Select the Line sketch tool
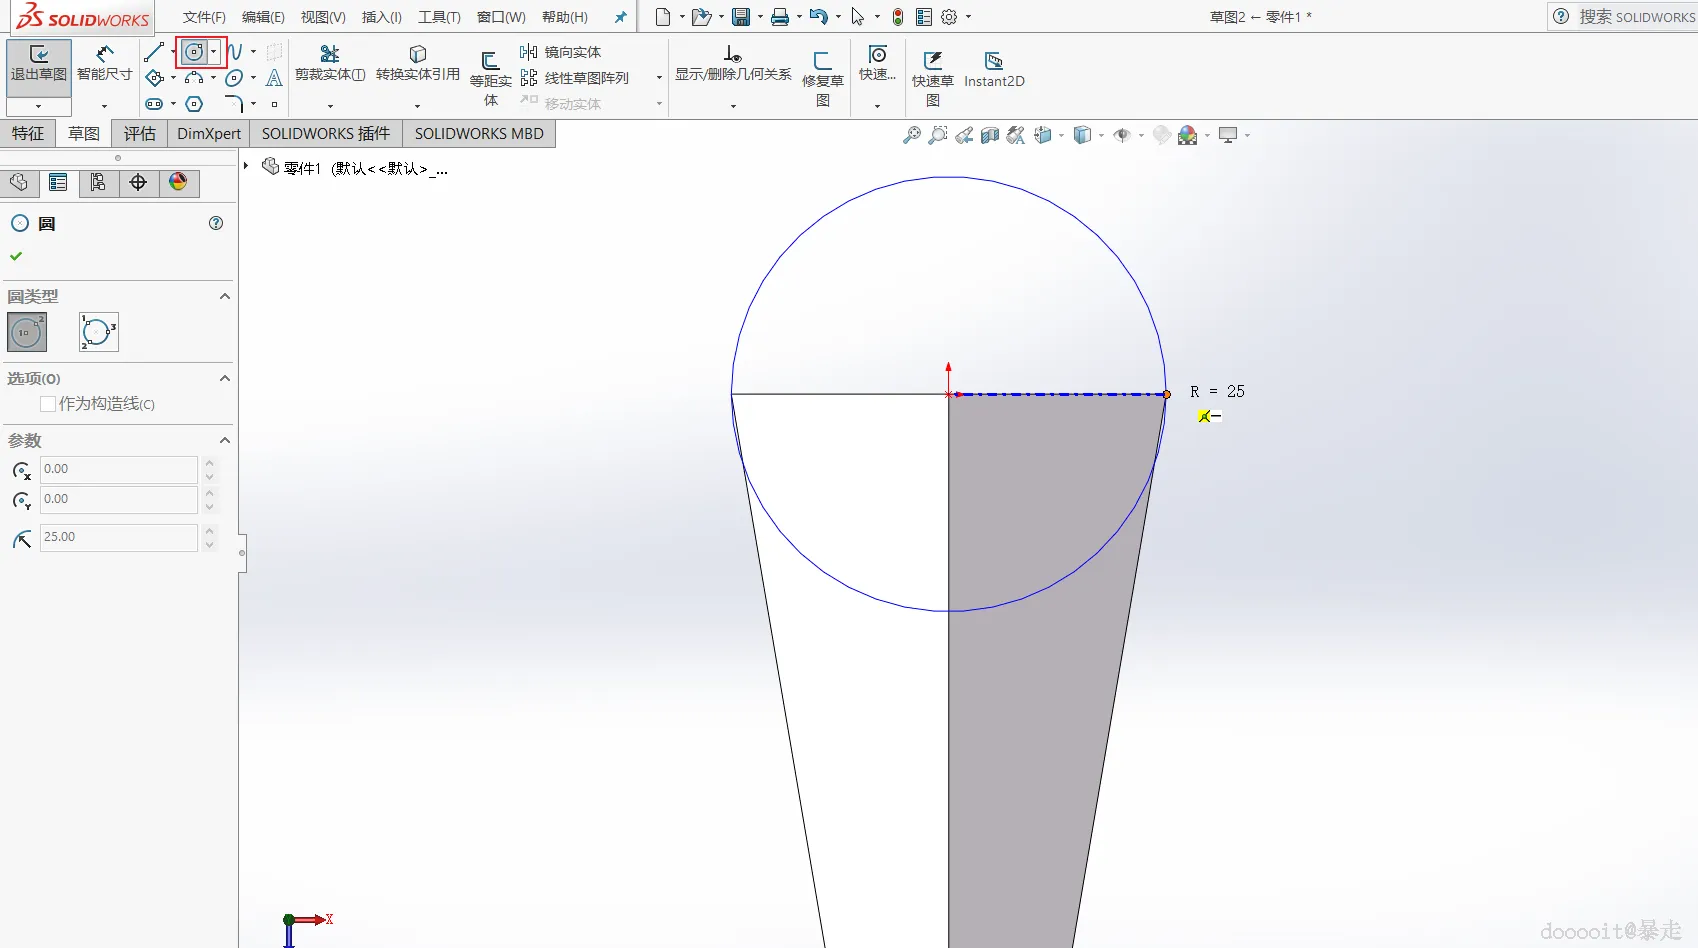1698x948 pixels. pos(154,52)
